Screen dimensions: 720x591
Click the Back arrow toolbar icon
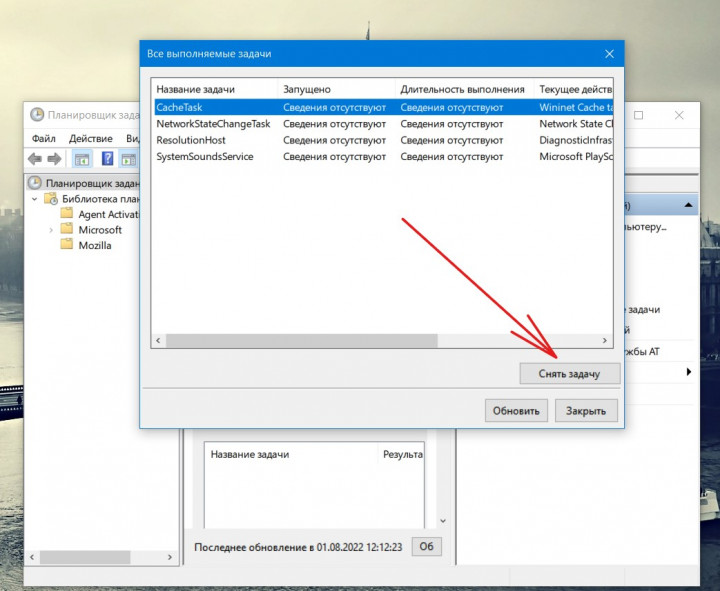(34, 159)
